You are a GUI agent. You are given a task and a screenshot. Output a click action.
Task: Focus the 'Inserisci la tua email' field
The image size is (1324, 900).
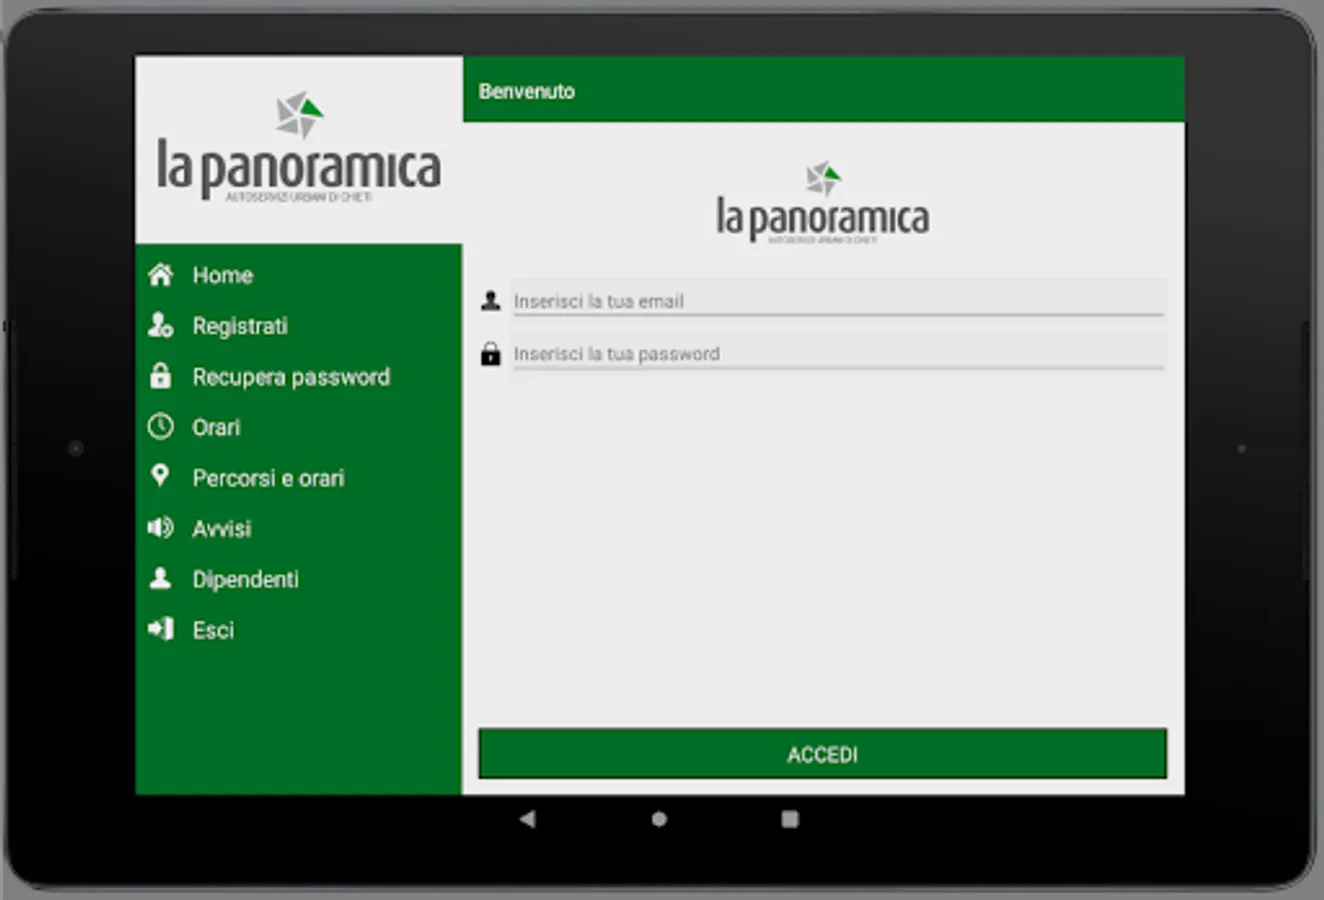coord(838,300)
